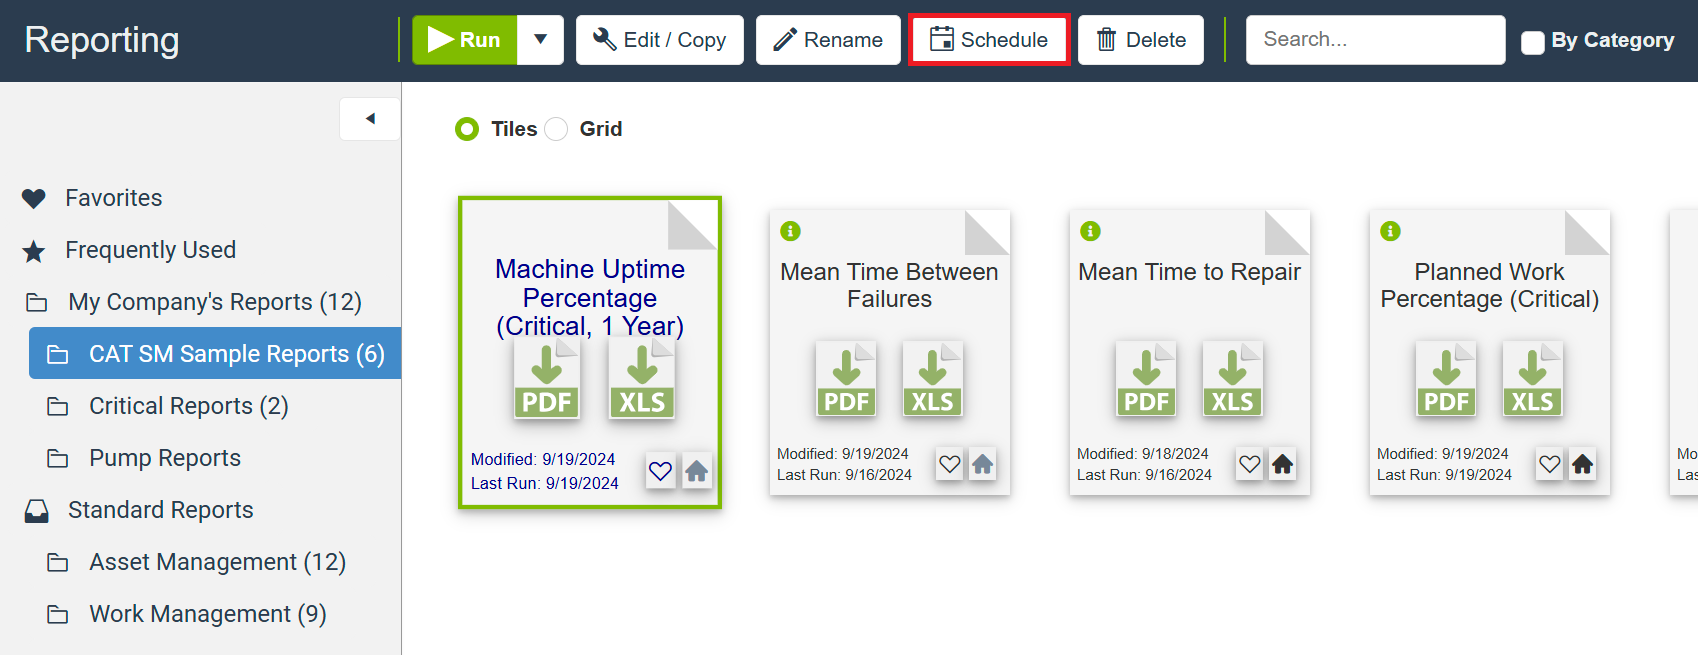Download PDF of Mean Time to Repair
The image size is (1698, 655).
[1146, 379]
